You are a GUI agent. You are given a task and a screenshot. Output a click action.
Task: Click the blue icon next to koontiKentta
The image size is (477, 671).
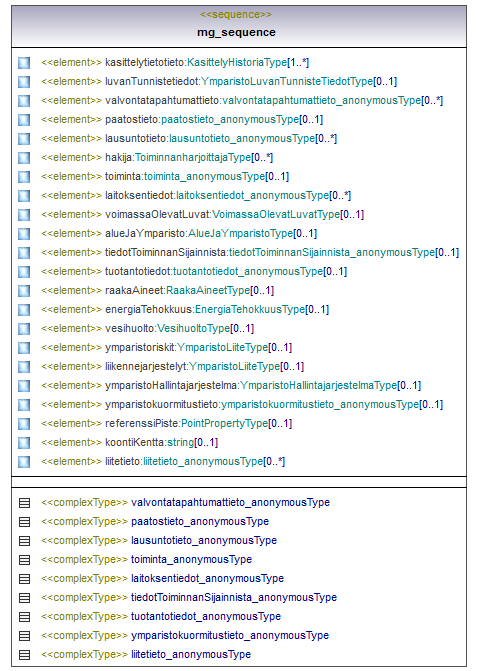pos(24,443)
